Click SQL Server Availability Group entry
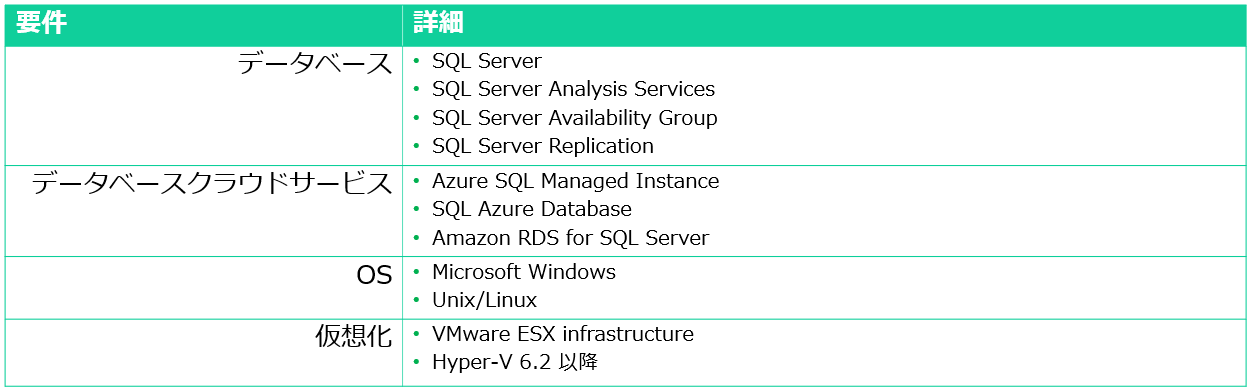Image resolution: width=1250 pixels, height=390 pixels. tap(575, 118)
